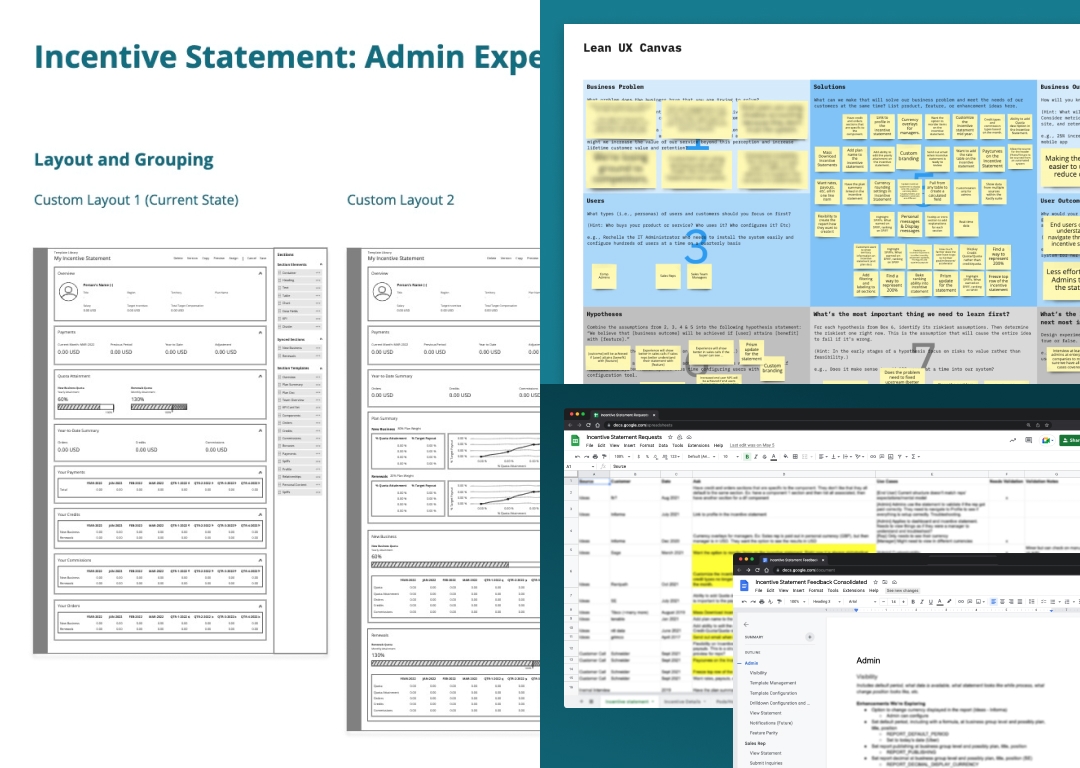Image resolution: width=1080 pixels, height=768 pixels.
Task: Open font size dropdown in Sheets toolbar
Action: click(x=731, y=457)
